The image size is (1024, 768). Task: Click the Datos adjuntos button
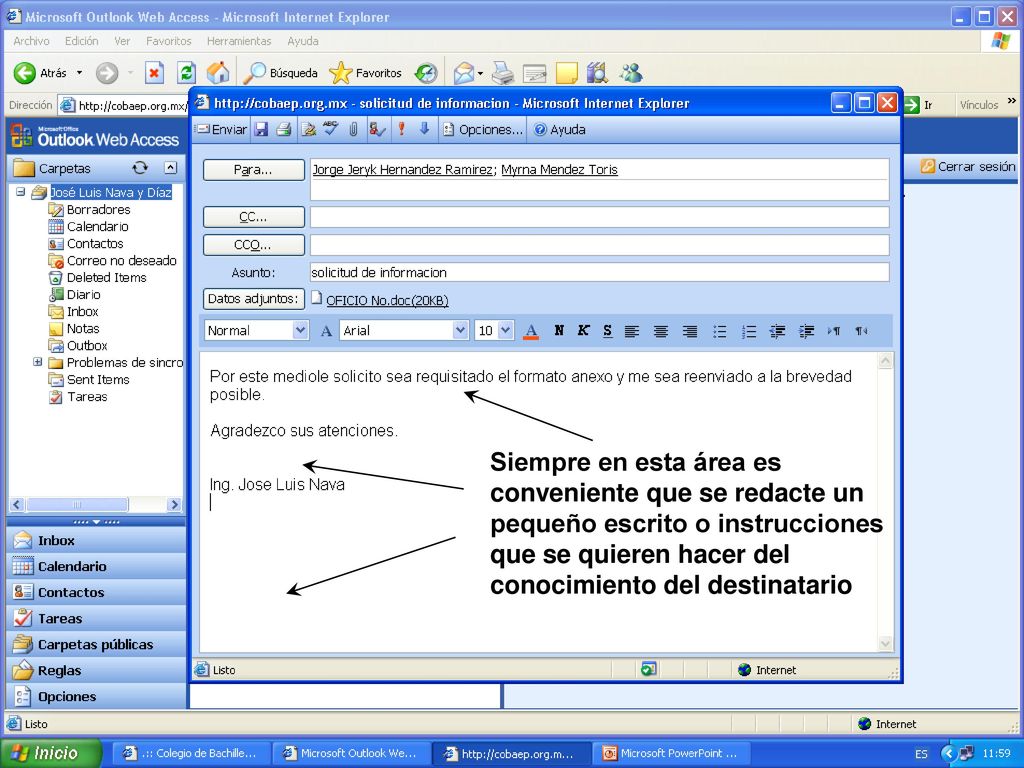tap(253, 299)
